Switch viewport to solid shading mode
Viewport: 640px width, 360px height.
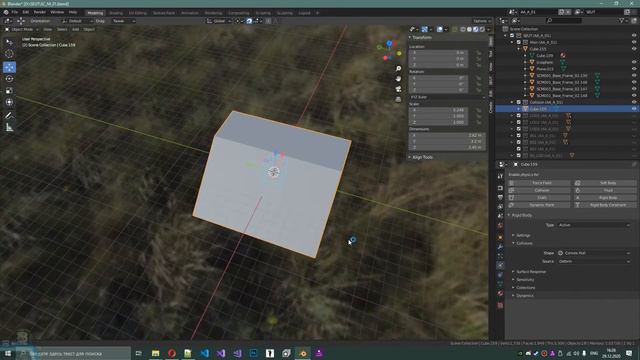pos(469,29)
